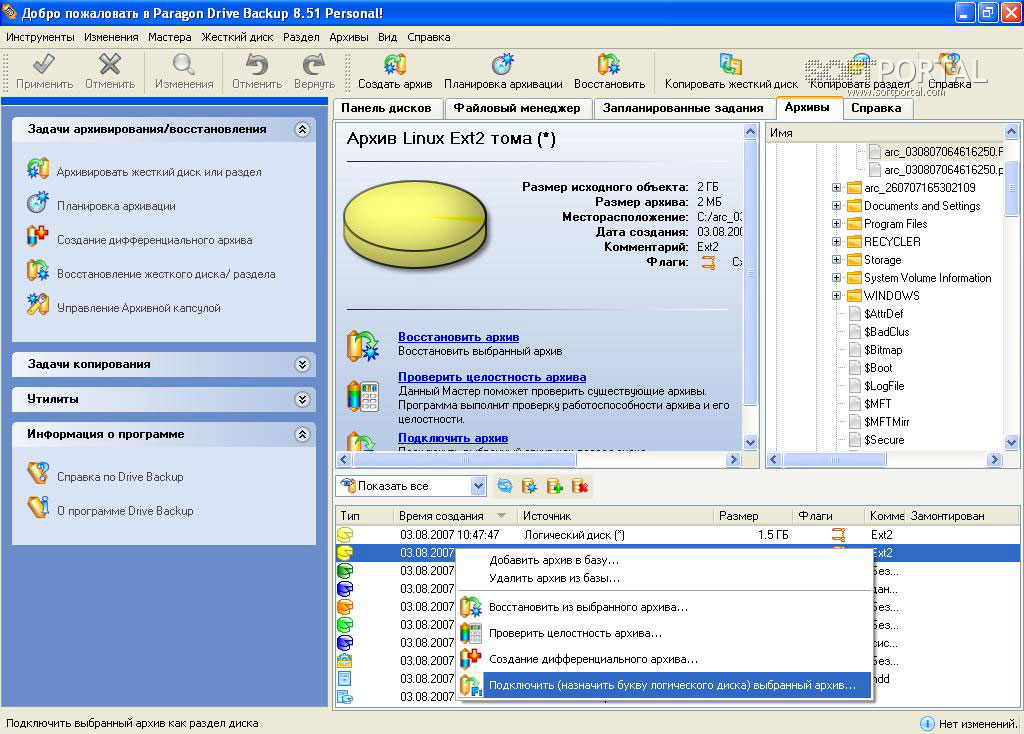This screenshot has height=734, width=1024.
Task: Switch to the Справка tab
Action: pyautogui.click(x=876, y=108)
